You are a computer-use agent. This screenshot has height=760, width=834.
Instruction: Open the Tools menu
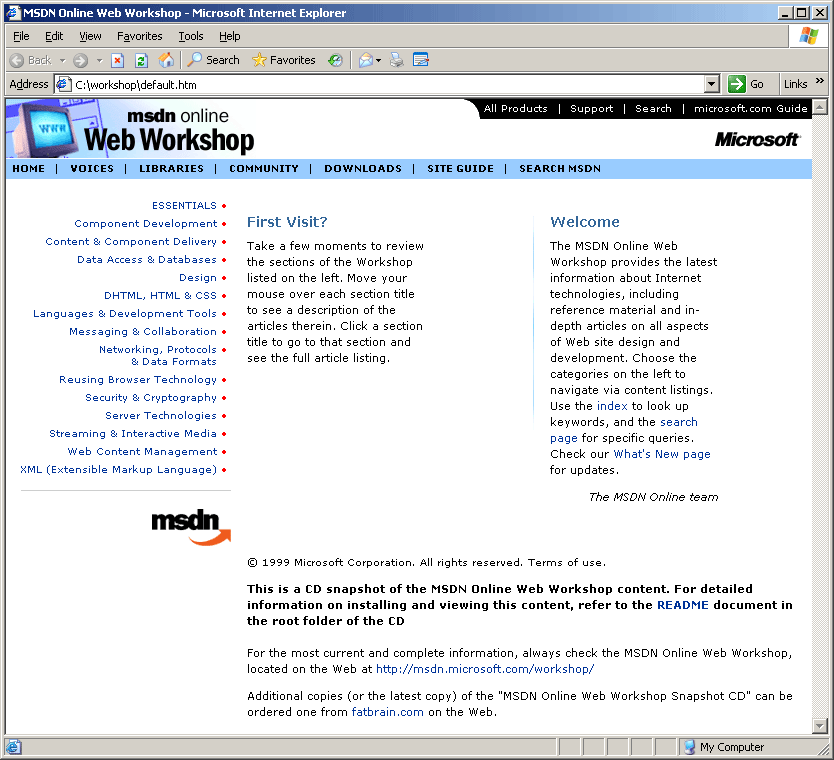click(x=190, y=36)
